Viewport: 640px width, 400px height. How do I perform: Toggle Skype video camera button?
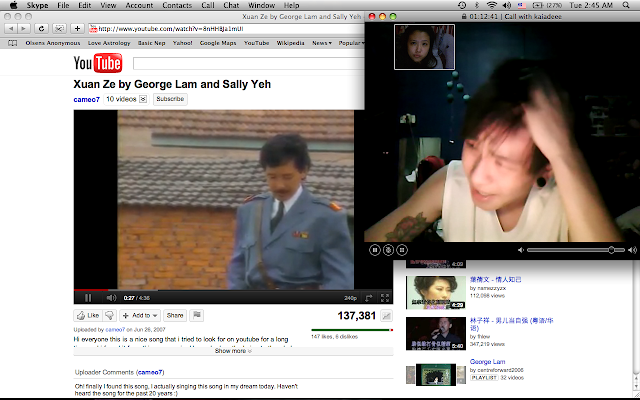pos(388,250)
